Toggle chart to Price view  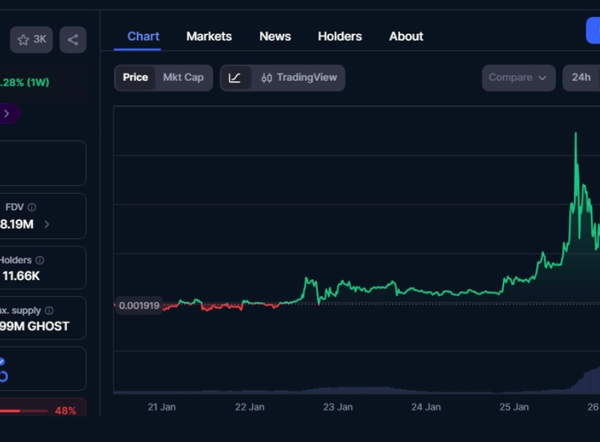(x=135, y=78)
